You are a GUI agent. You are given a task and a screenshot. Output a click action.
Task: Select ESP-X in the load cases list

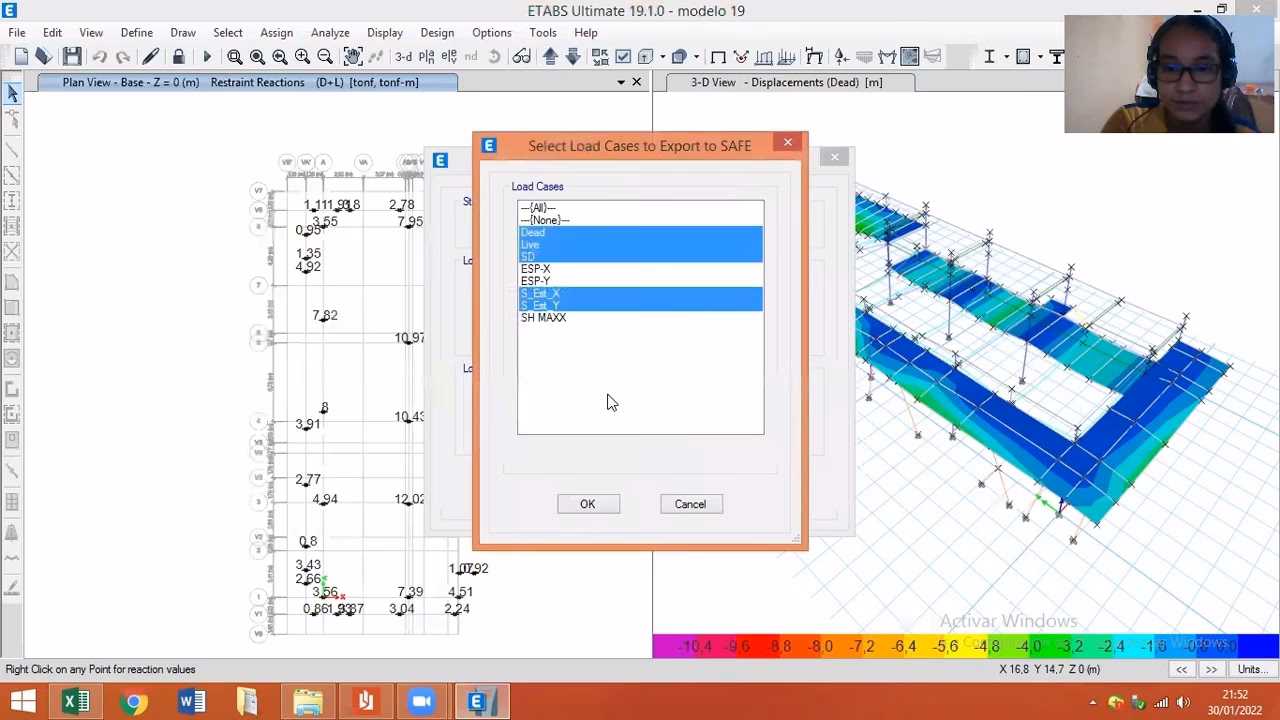536,269
